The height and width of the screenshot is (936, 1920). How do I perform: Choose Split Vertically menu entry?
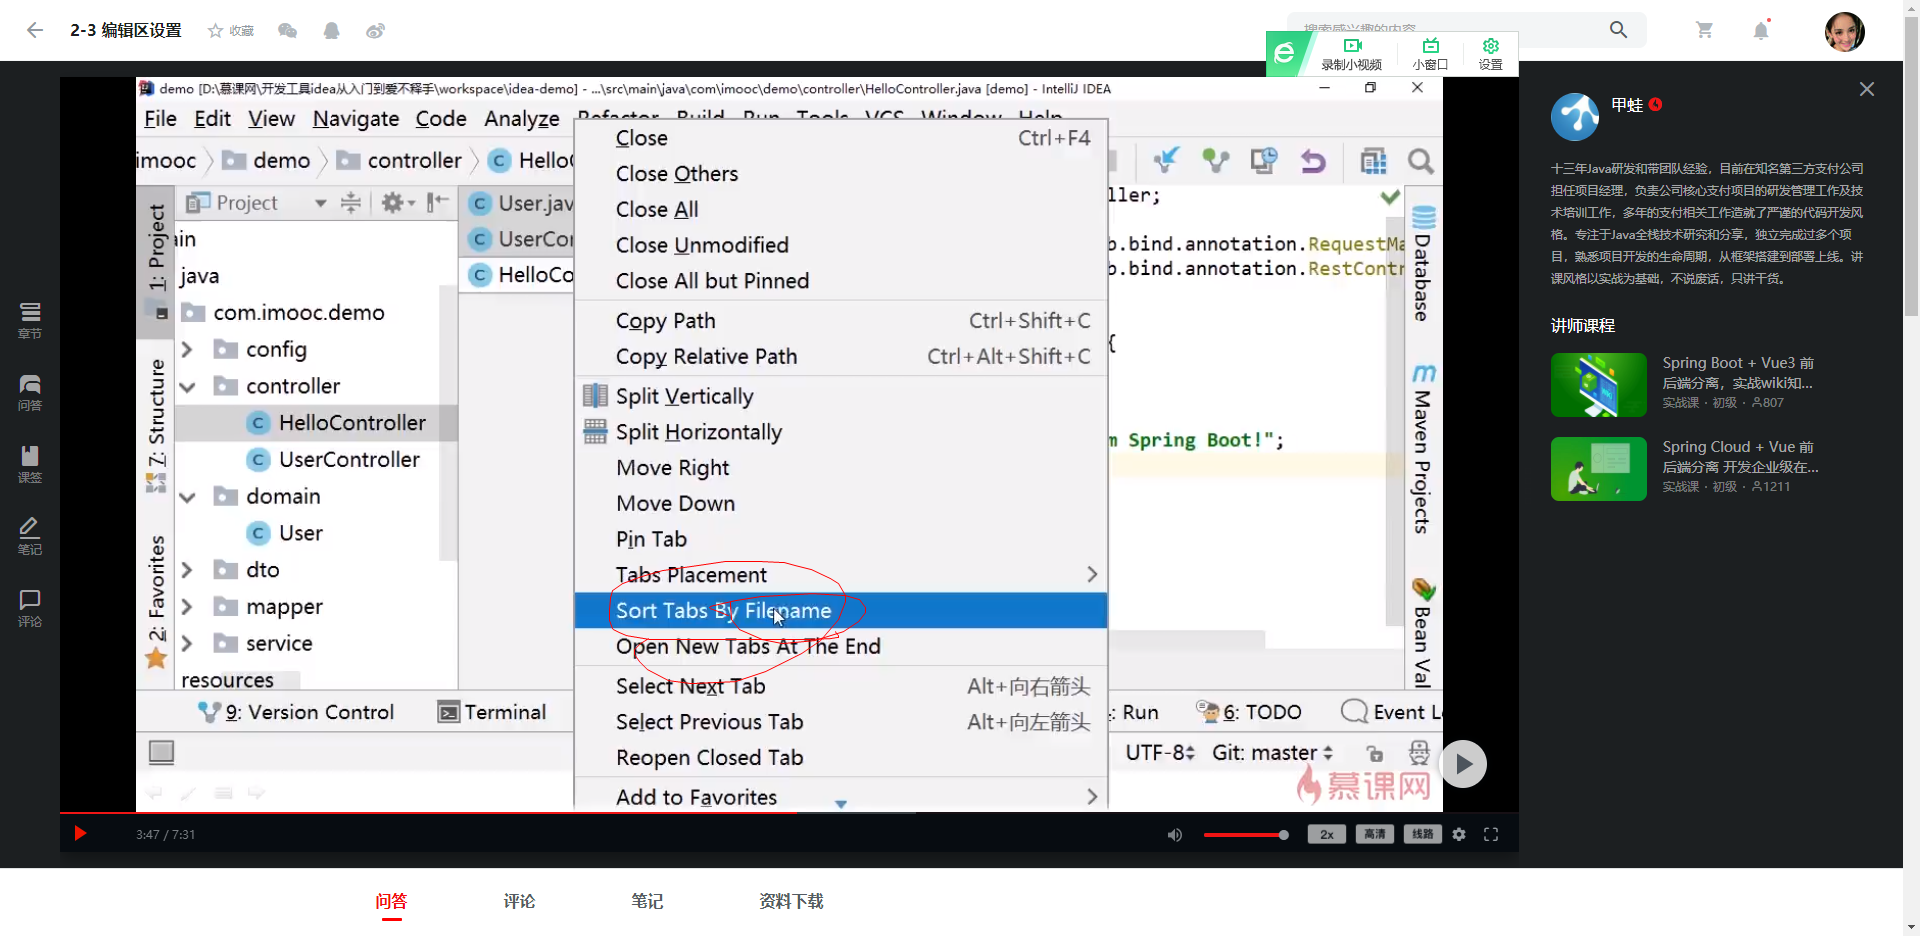pyautogui.click(x=841, y=396)
